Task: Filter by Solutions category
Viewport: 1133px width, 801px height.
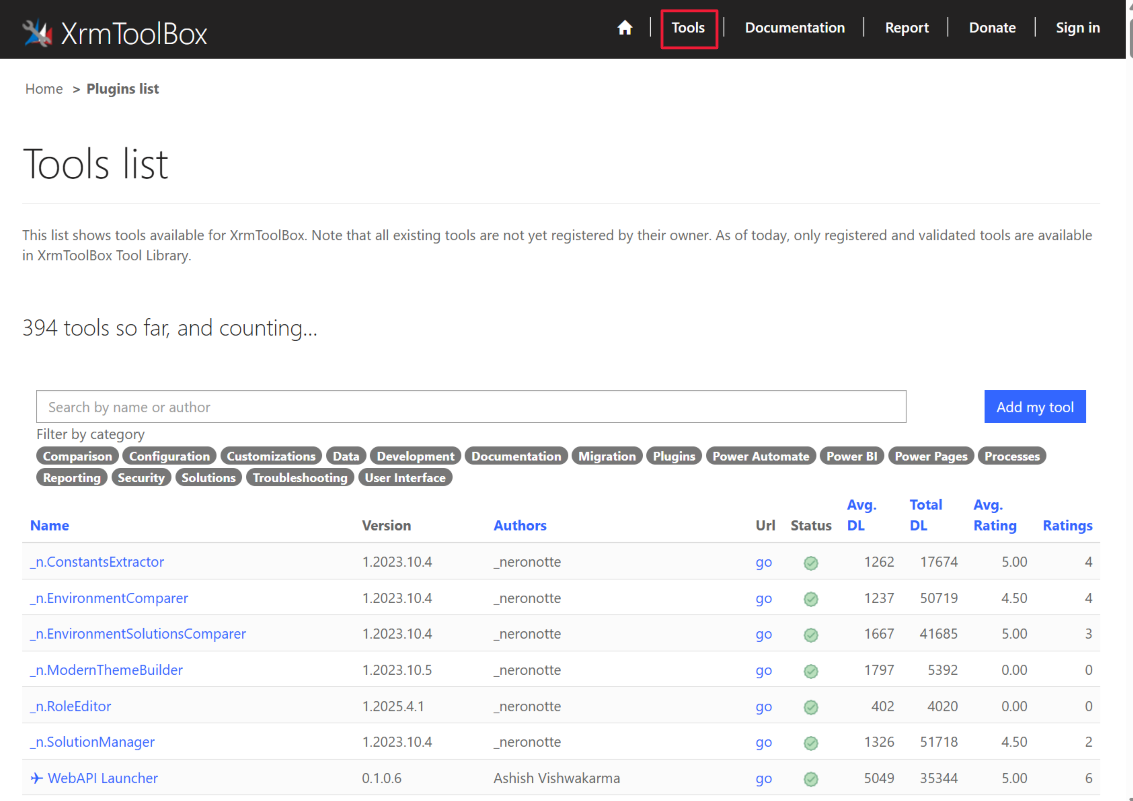Action: (x=208, y=478)
